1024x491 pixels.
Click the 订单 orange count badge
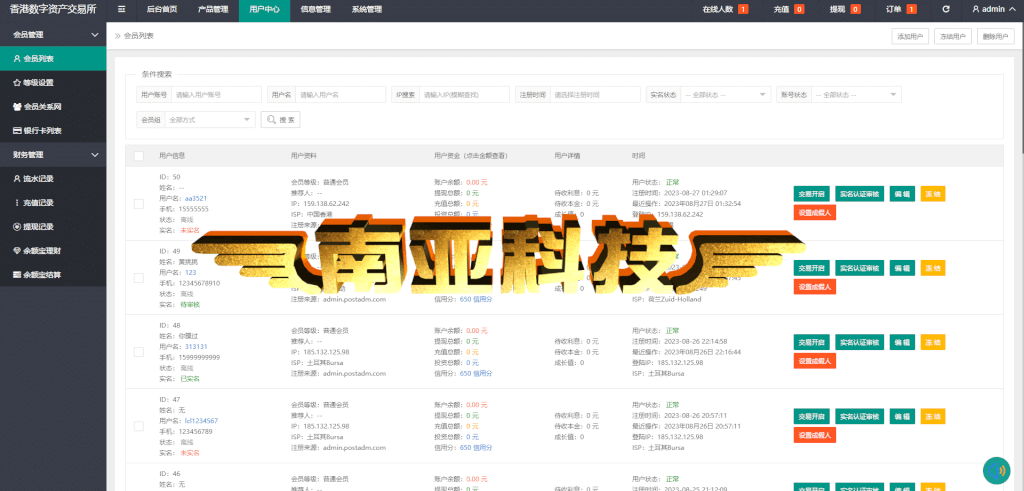pos(911,10)
